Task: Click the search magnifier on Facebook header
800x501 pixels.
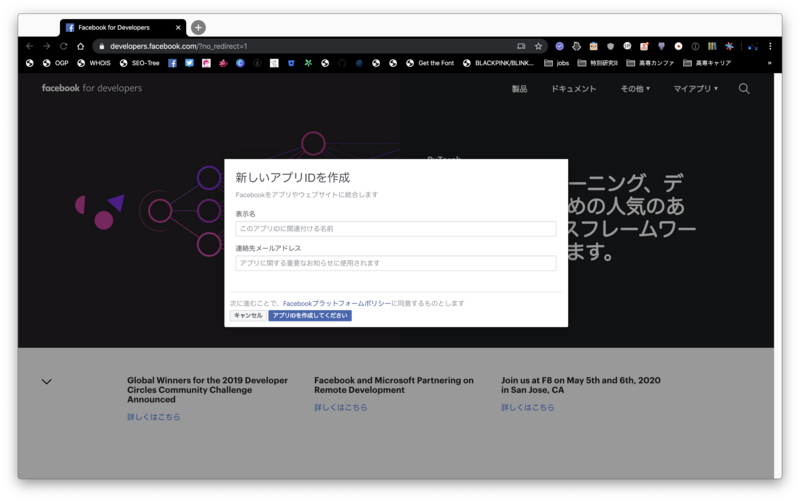Action: tap(744, 89)
